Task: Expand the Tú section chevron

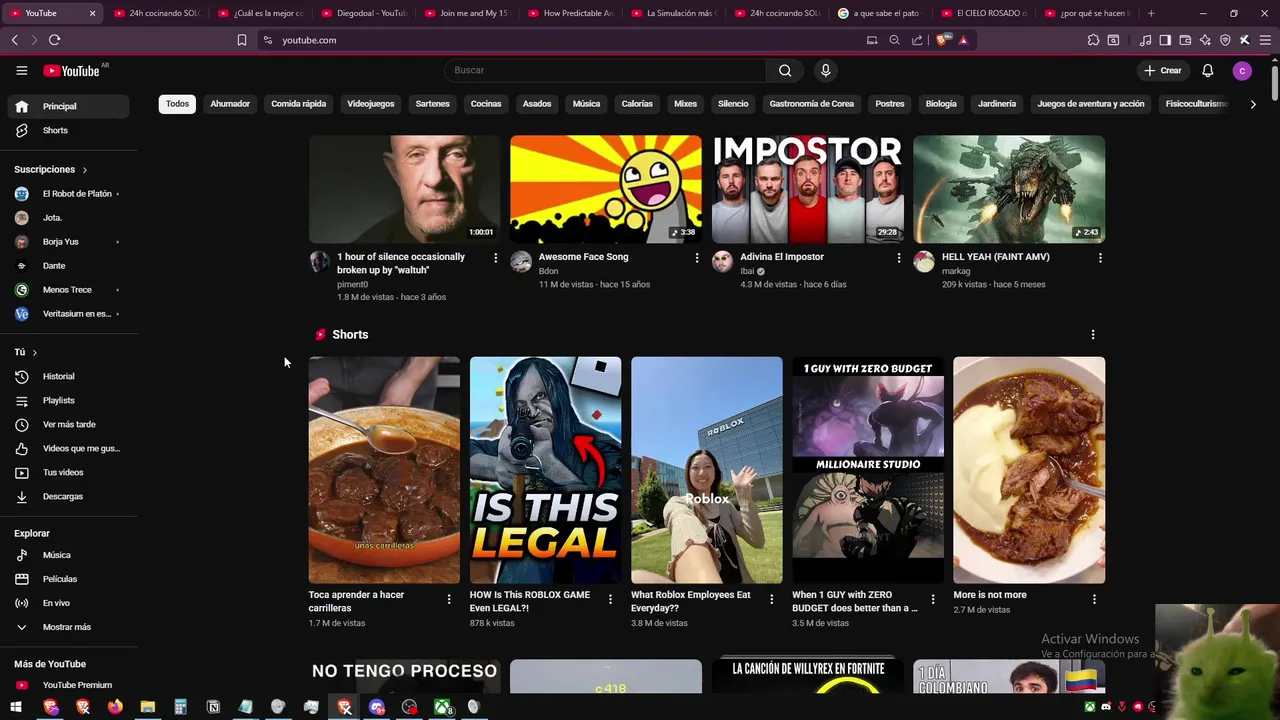Action: (34, 352)
